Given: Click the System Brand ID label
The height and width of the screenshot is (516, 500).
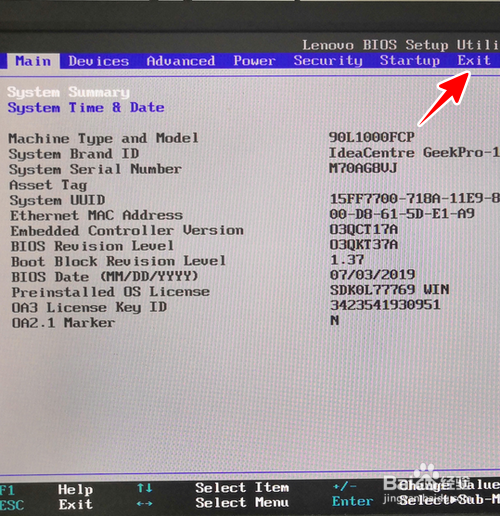Looking at the screenshot, I should (x=74, y=154).
